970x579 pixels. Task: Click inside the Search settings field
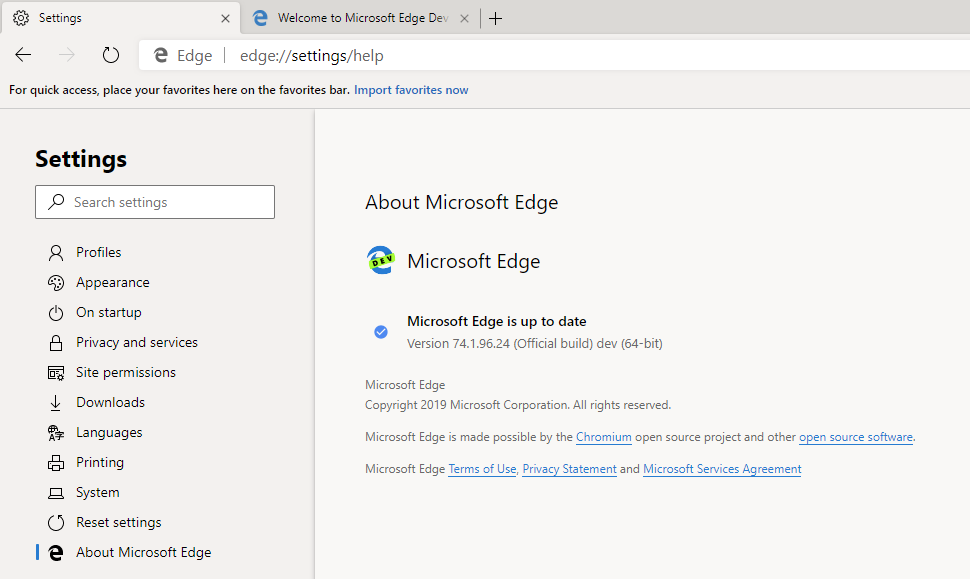pyautogui.click(x=155, y=202)
